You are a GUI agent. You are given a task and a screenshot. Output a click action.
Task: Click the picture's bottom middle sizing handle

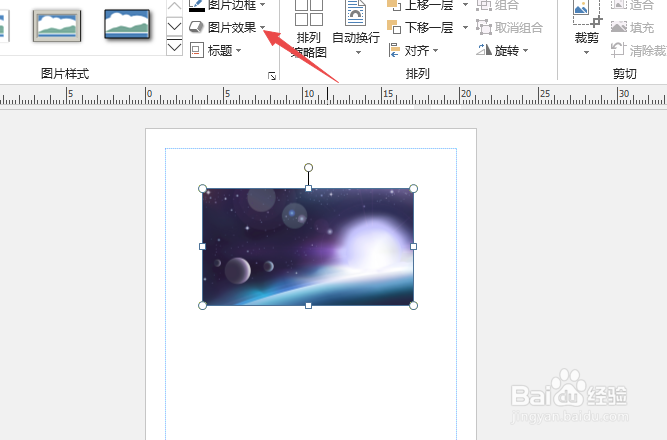[308, 306]
